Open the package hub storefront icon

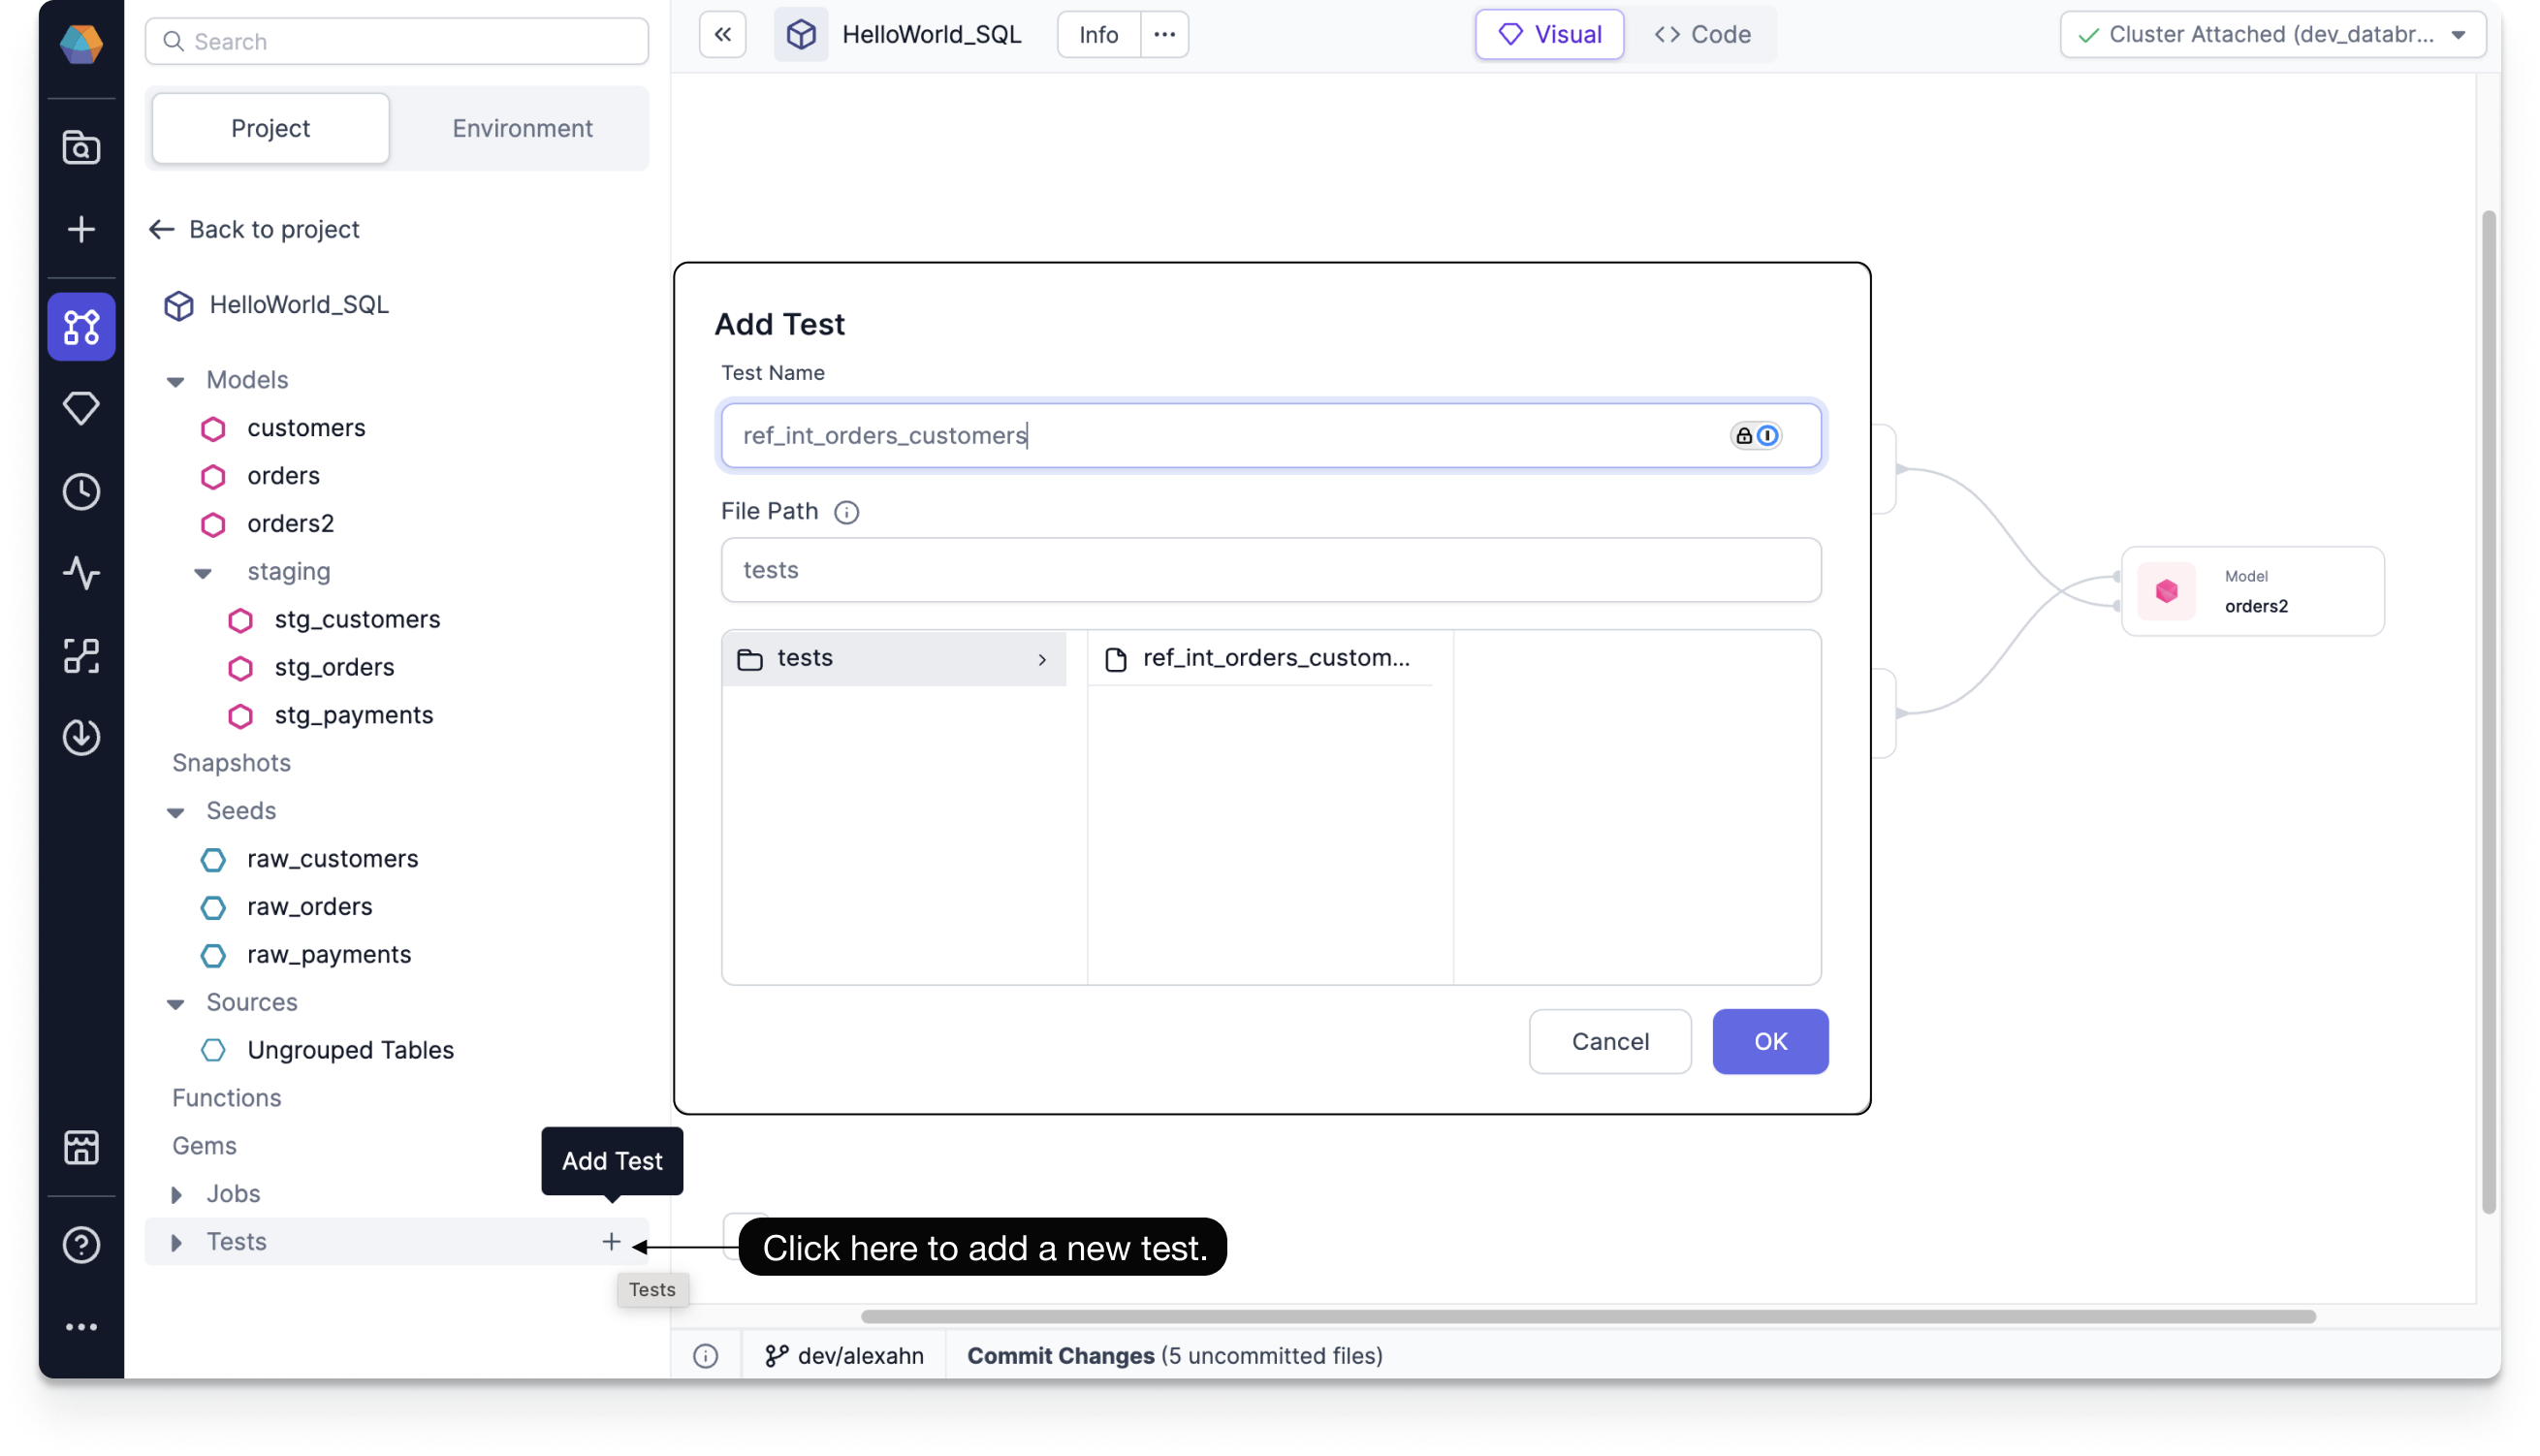click(81, 1148)
